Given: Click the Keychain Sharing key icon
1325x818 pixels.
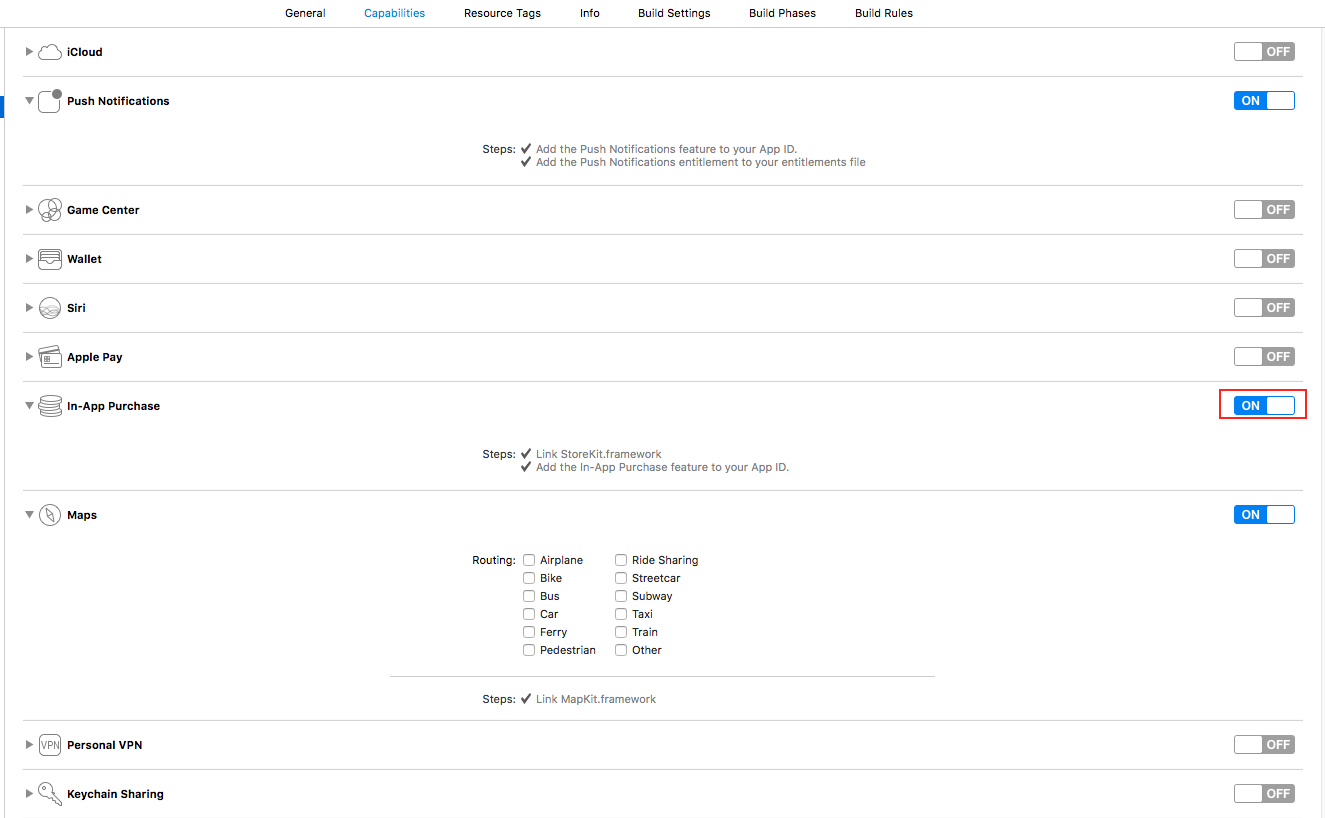Looking at the screenshot, I should tap(50, 794).
